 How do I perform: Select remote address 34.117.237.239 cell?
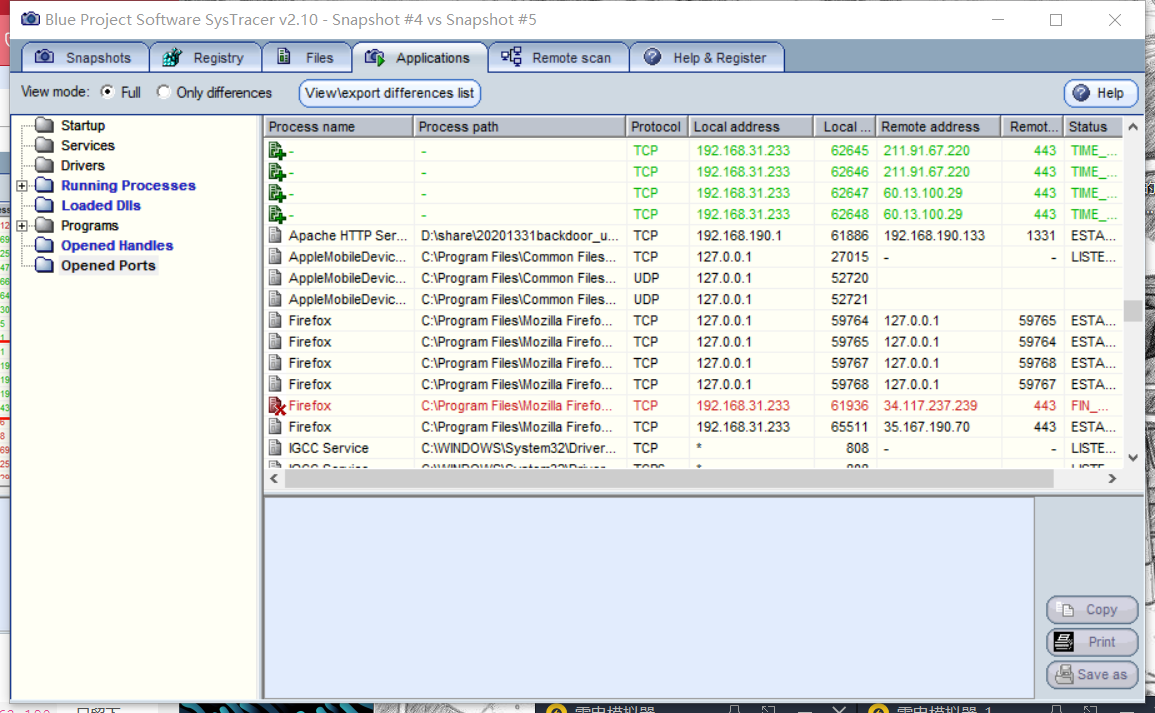tap(930, 406)
